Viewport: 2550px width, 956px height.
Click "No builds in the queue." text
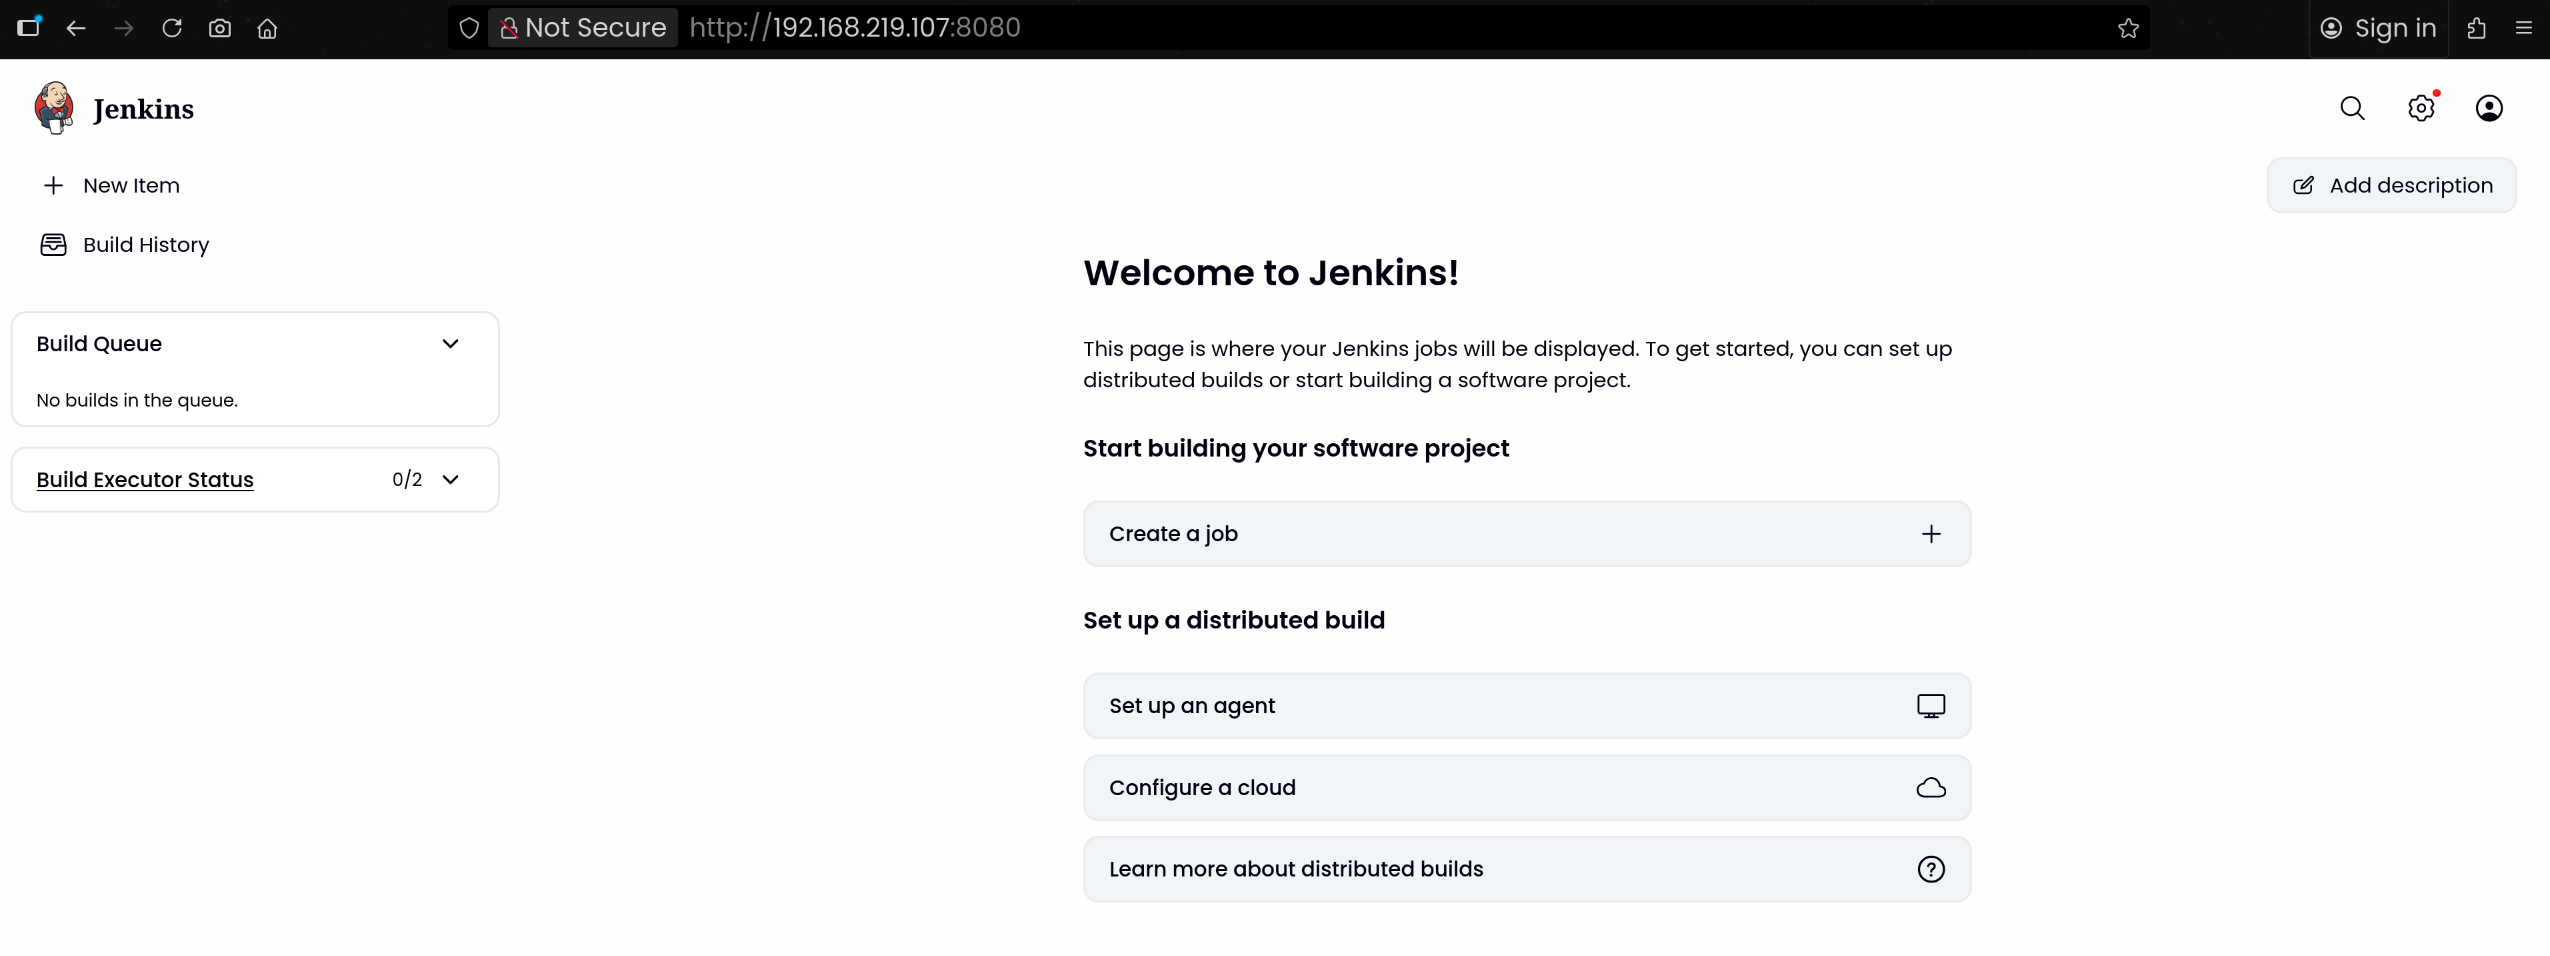pyautogui.click(x=137, y=401)
